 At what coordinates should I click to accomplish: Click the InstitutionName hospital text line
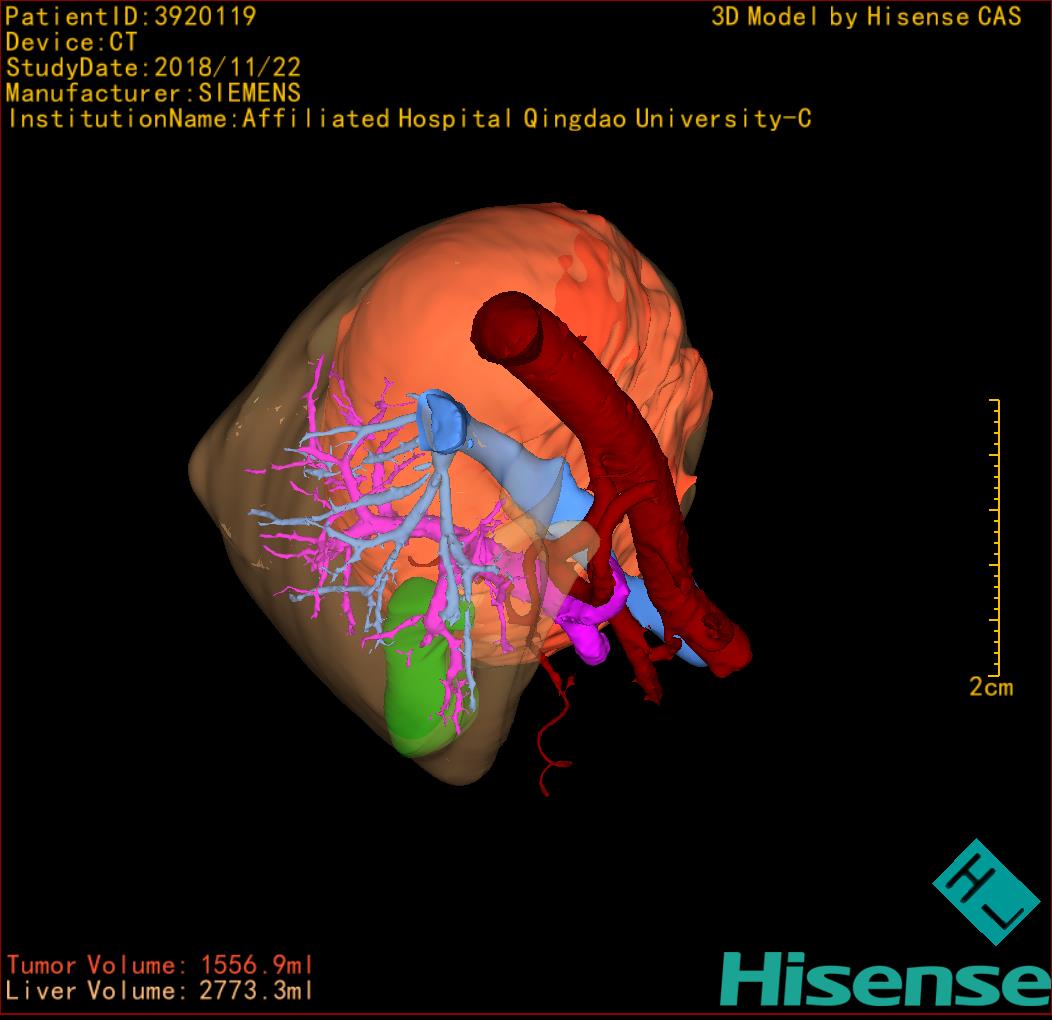click(408, 119)
